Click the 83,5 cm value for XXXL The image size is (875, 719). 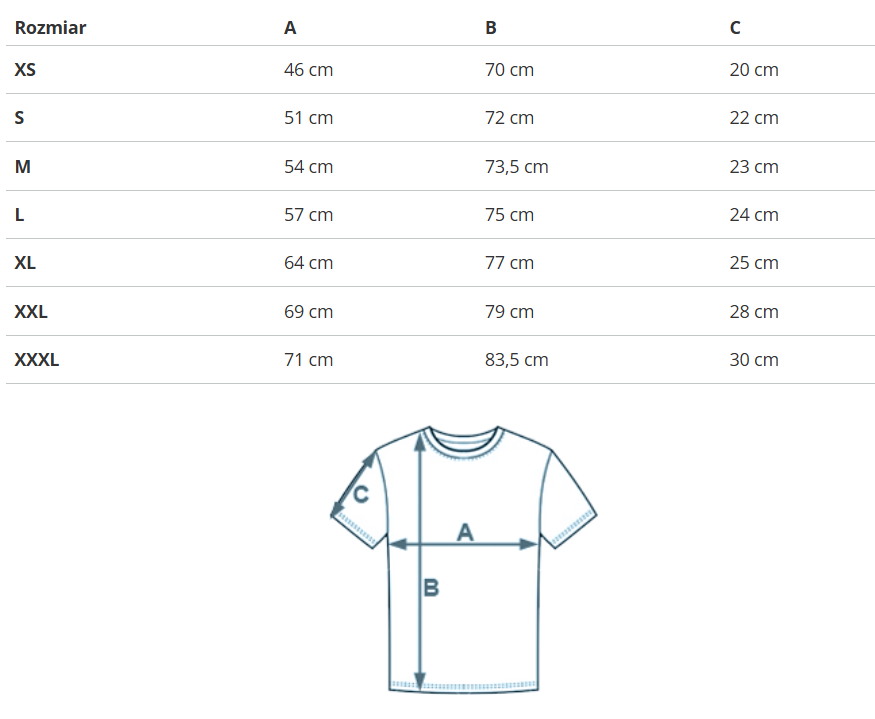[517, 360]
